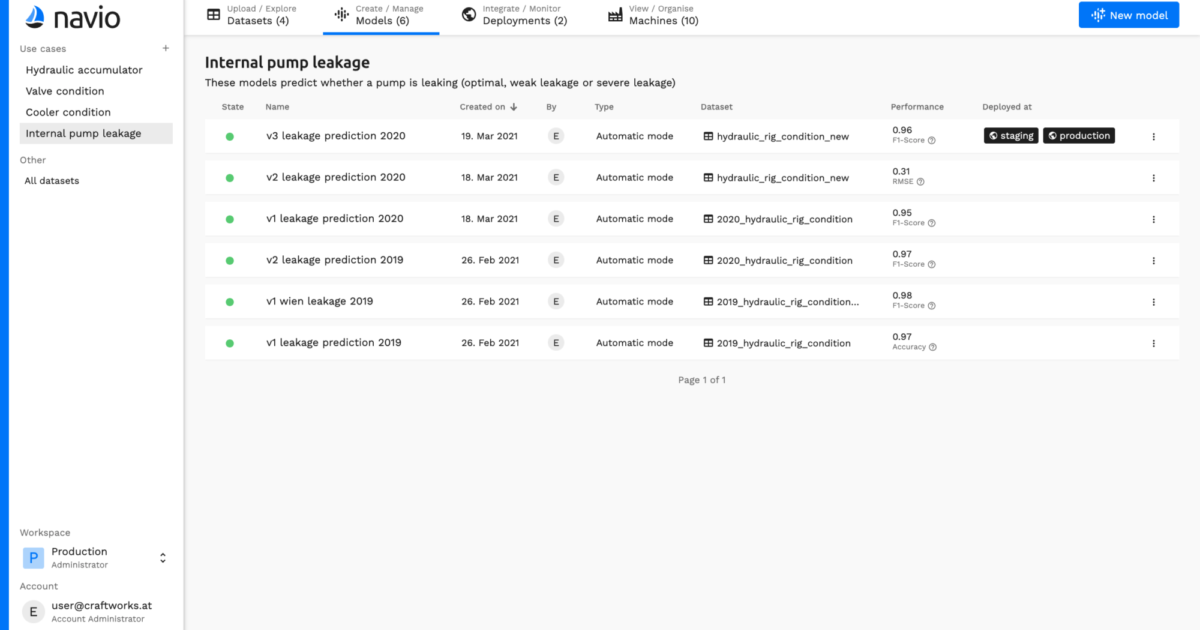Click the Deployed at column header
The height and width of the screenshot is (630, 1200).
pos(1007,107)
